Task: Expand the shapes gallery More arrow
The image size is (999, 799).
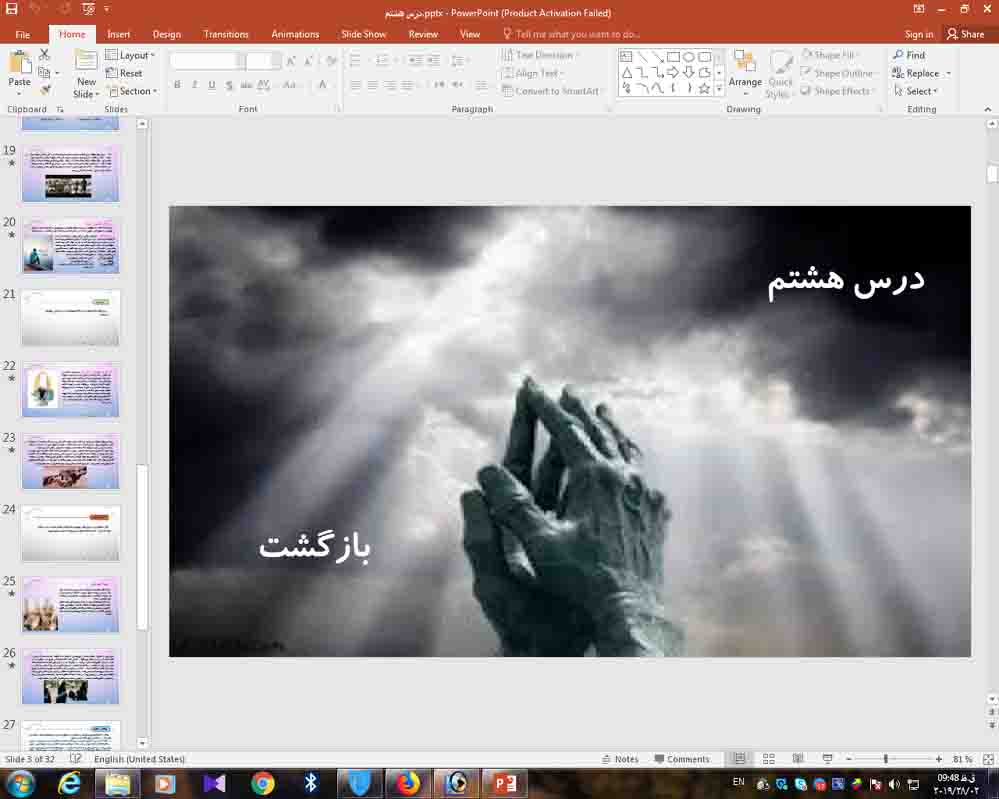Action: click(719, 89)
